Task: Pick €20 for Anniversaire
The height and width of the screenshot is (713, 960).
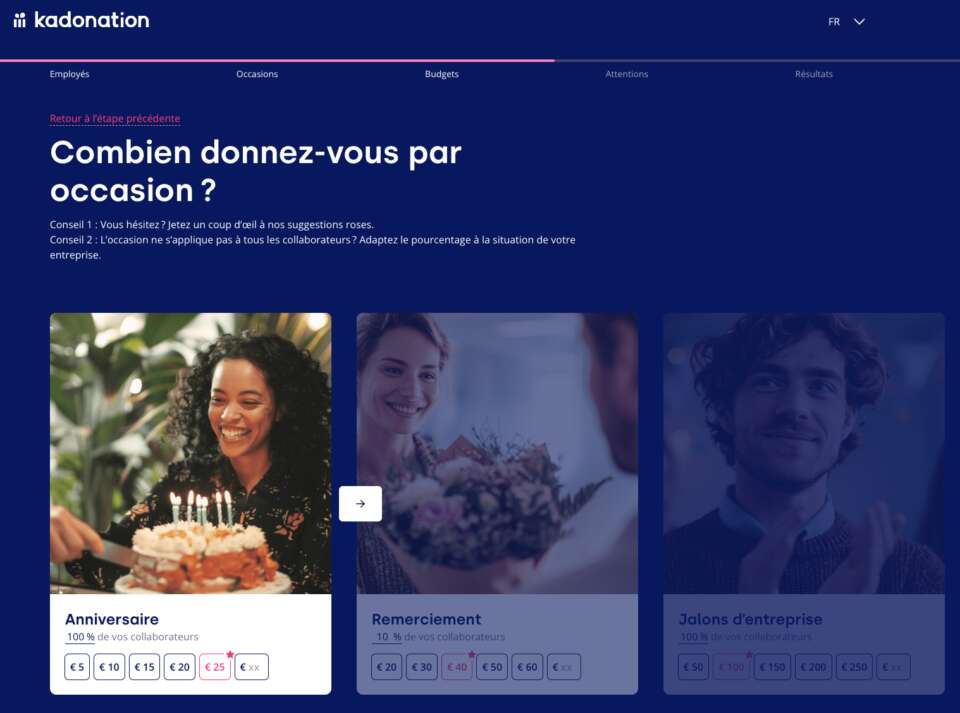Action: [x=179, y=667]
